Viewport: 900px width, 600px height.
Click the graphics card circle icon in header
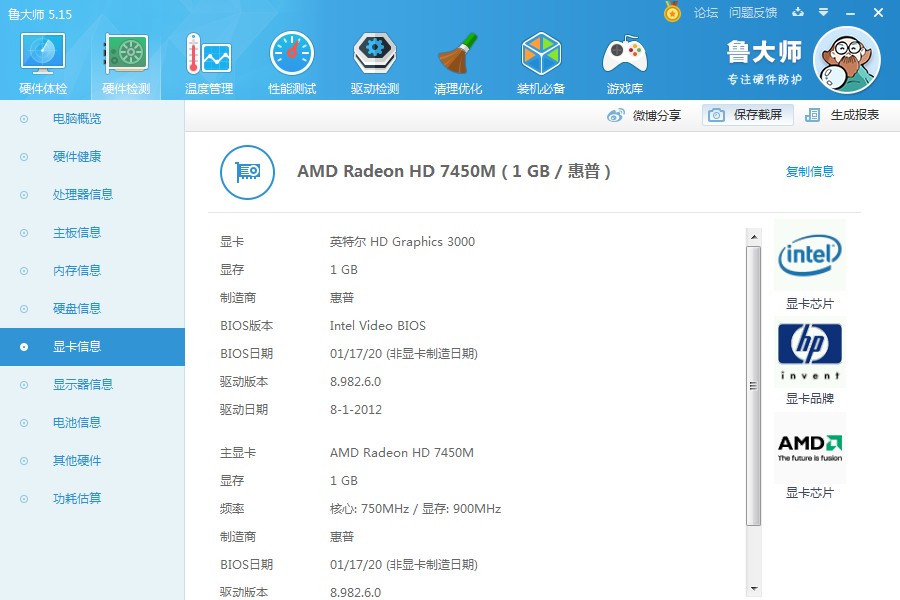tap(247, 172)
